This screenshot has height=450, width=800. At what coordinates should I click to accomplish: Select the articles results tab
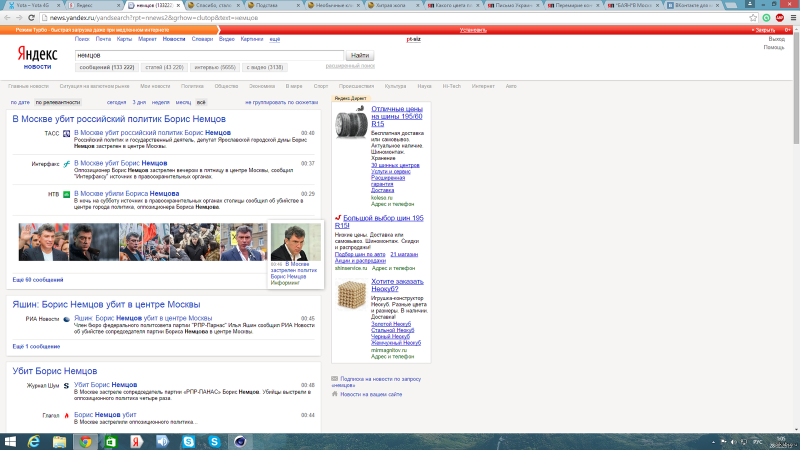click(161, 67)
